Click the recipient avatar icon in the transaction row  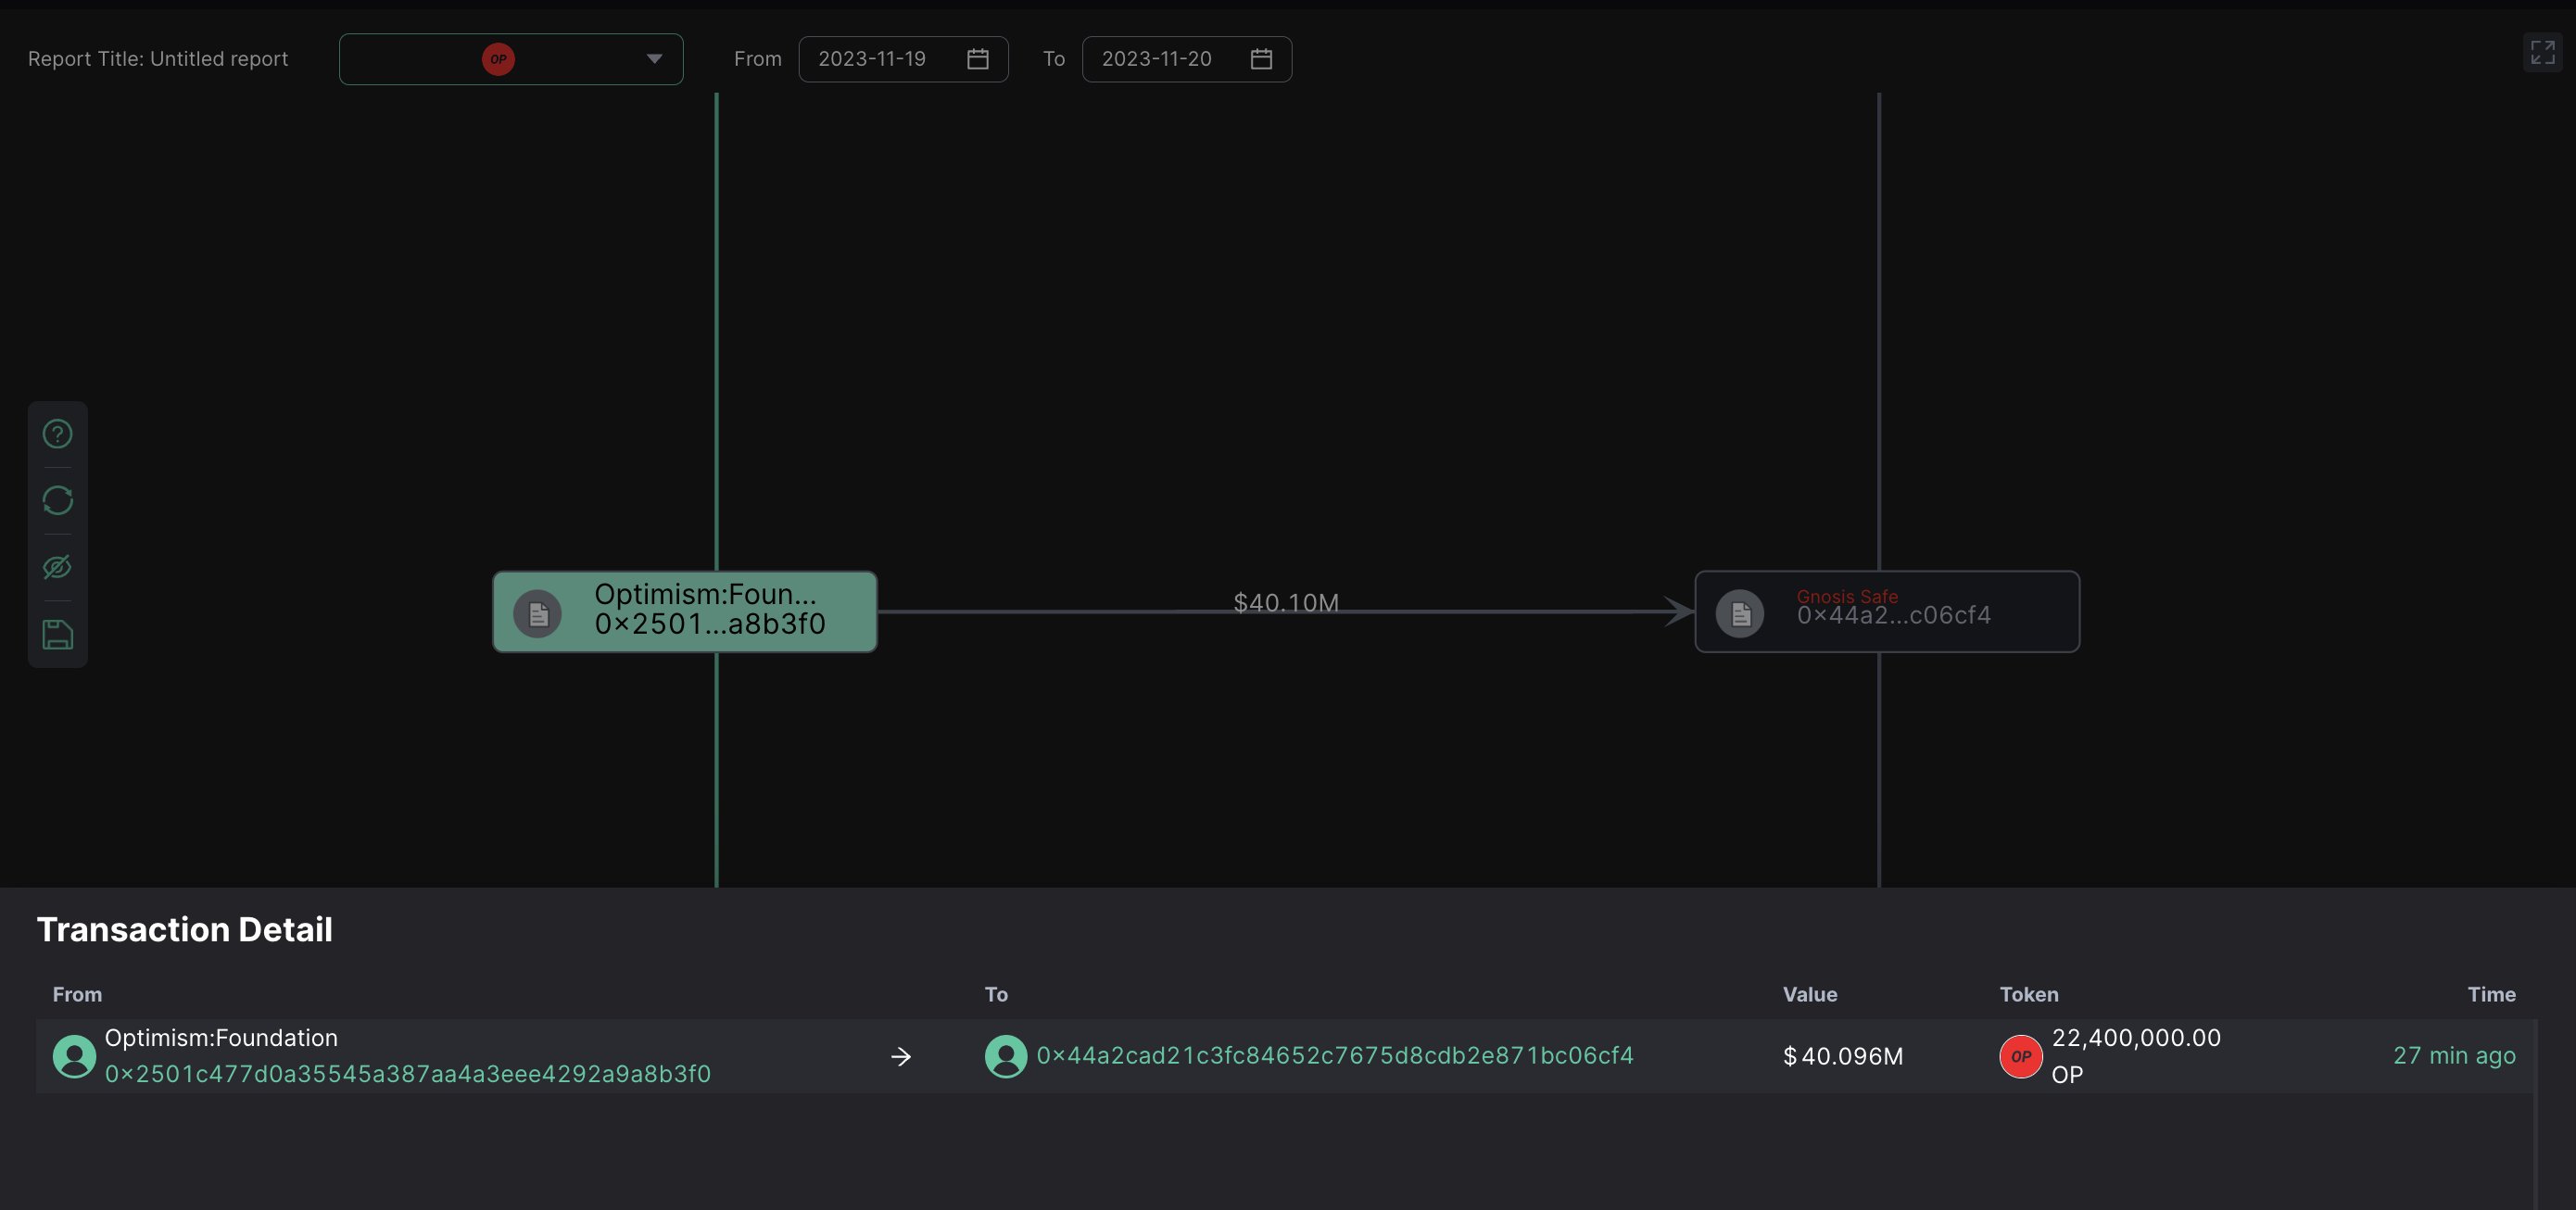coord(1006,1056)
